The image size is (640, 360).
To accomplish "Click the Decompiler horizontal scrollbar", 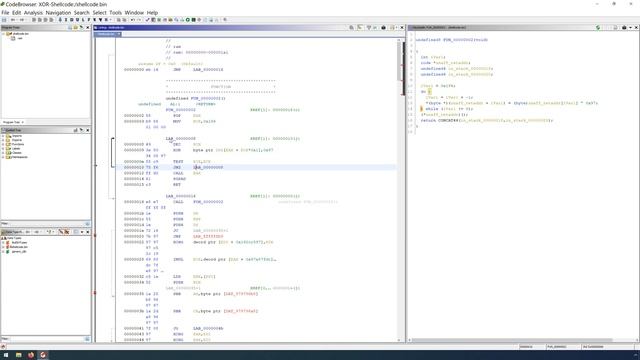I will (x=512, y=340).
